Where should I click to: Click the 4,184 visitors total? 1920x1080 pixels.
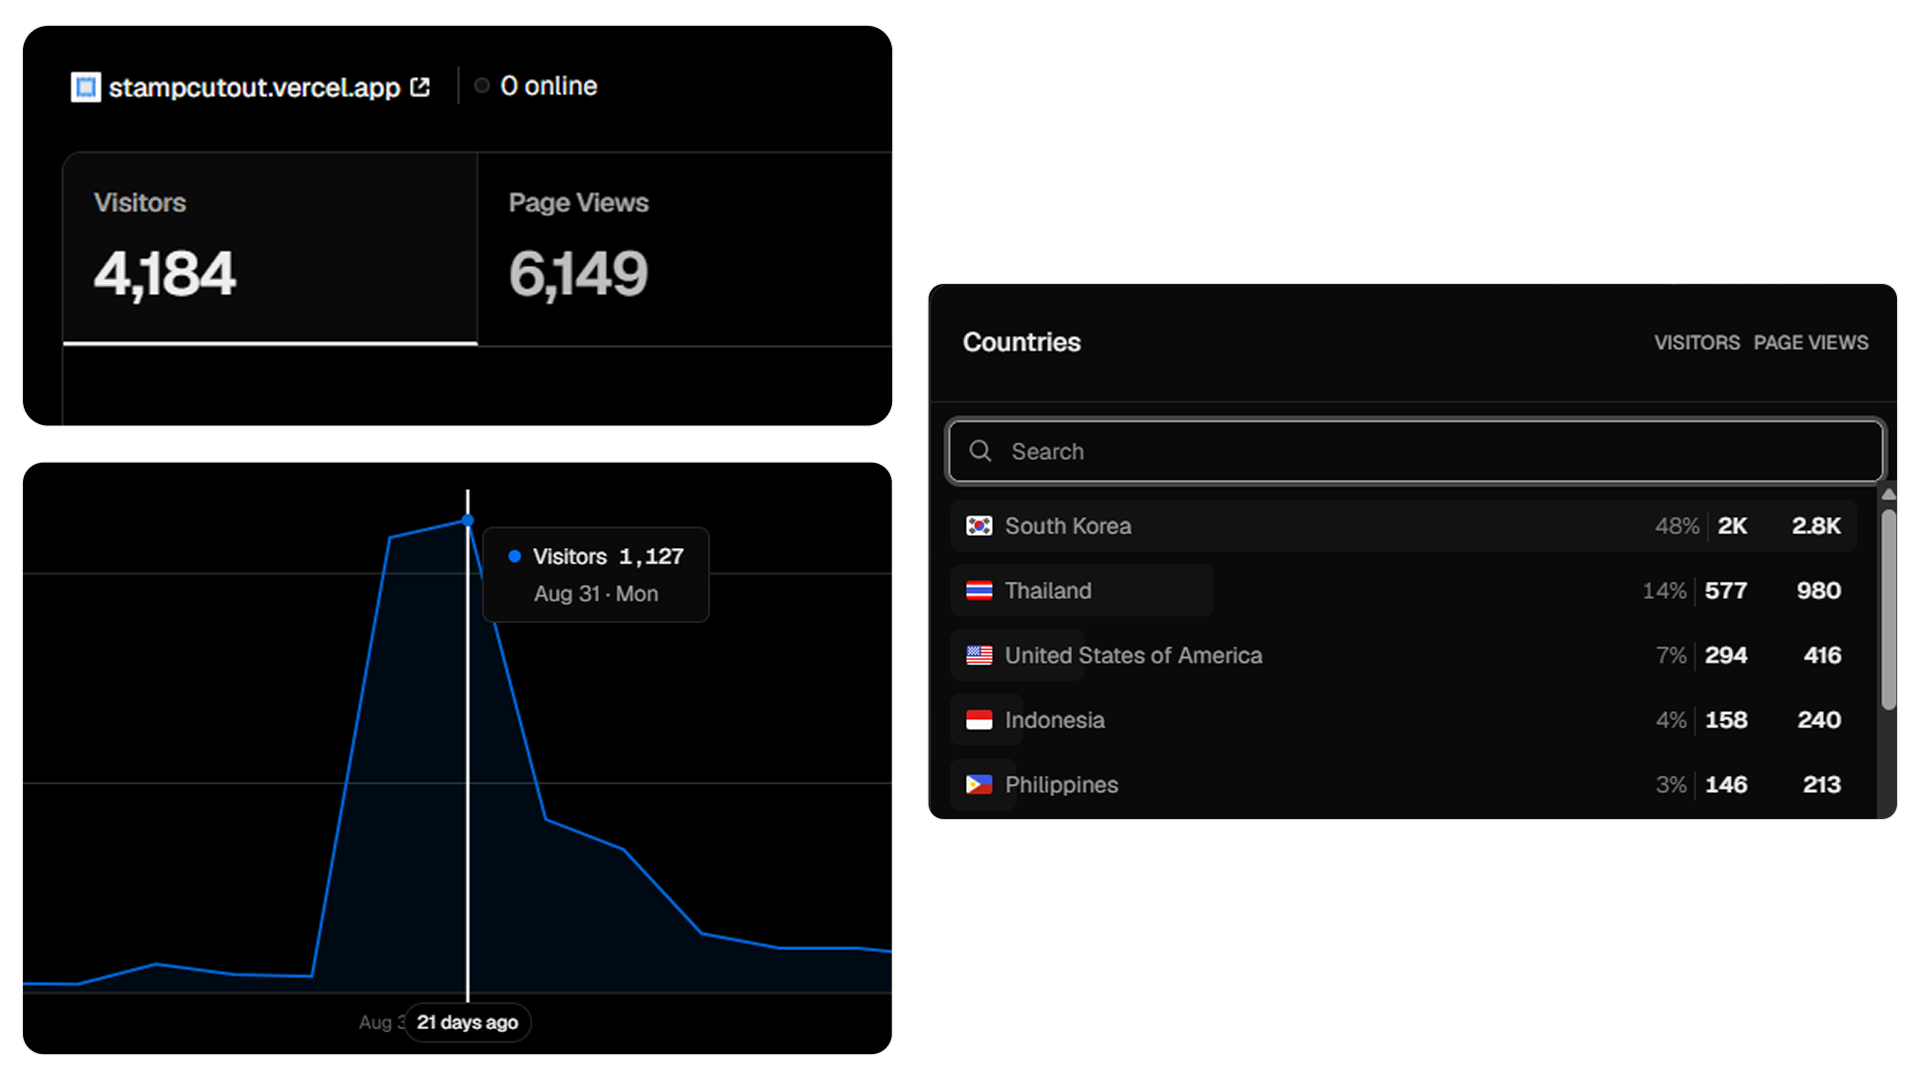pyautogui.click(x=165, y=274)
